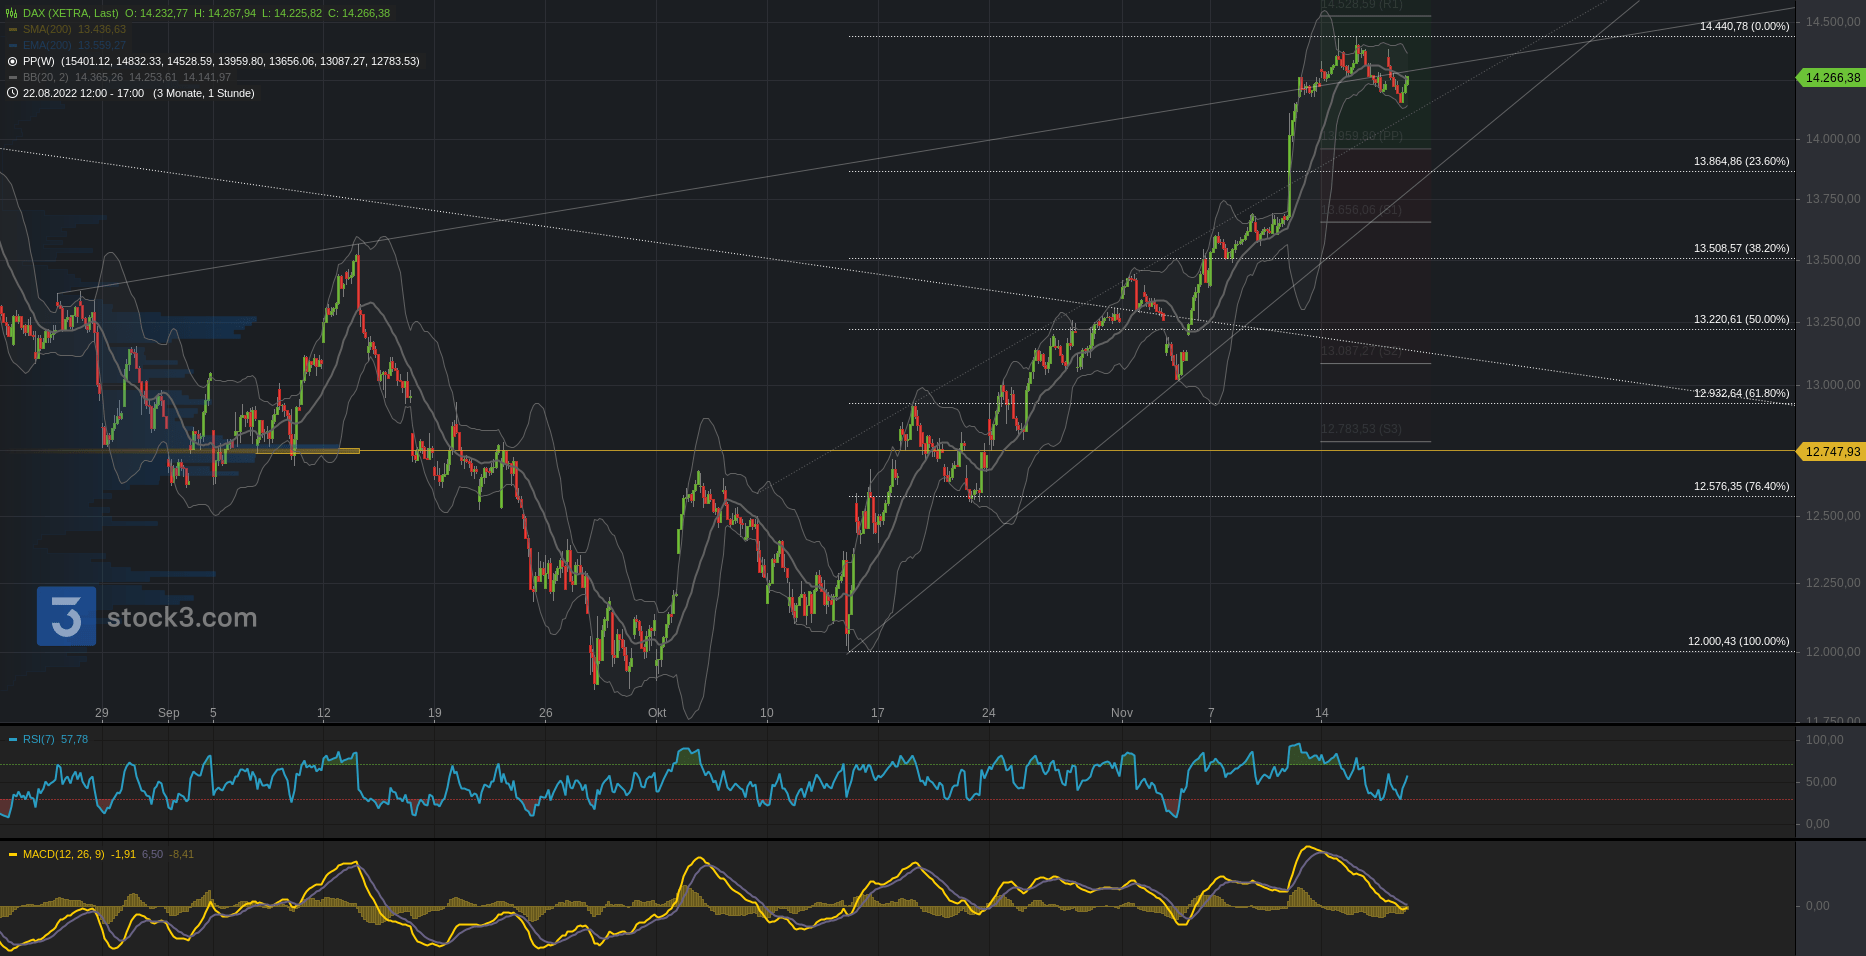Click the blue stock3 logo square

point(66,616)
